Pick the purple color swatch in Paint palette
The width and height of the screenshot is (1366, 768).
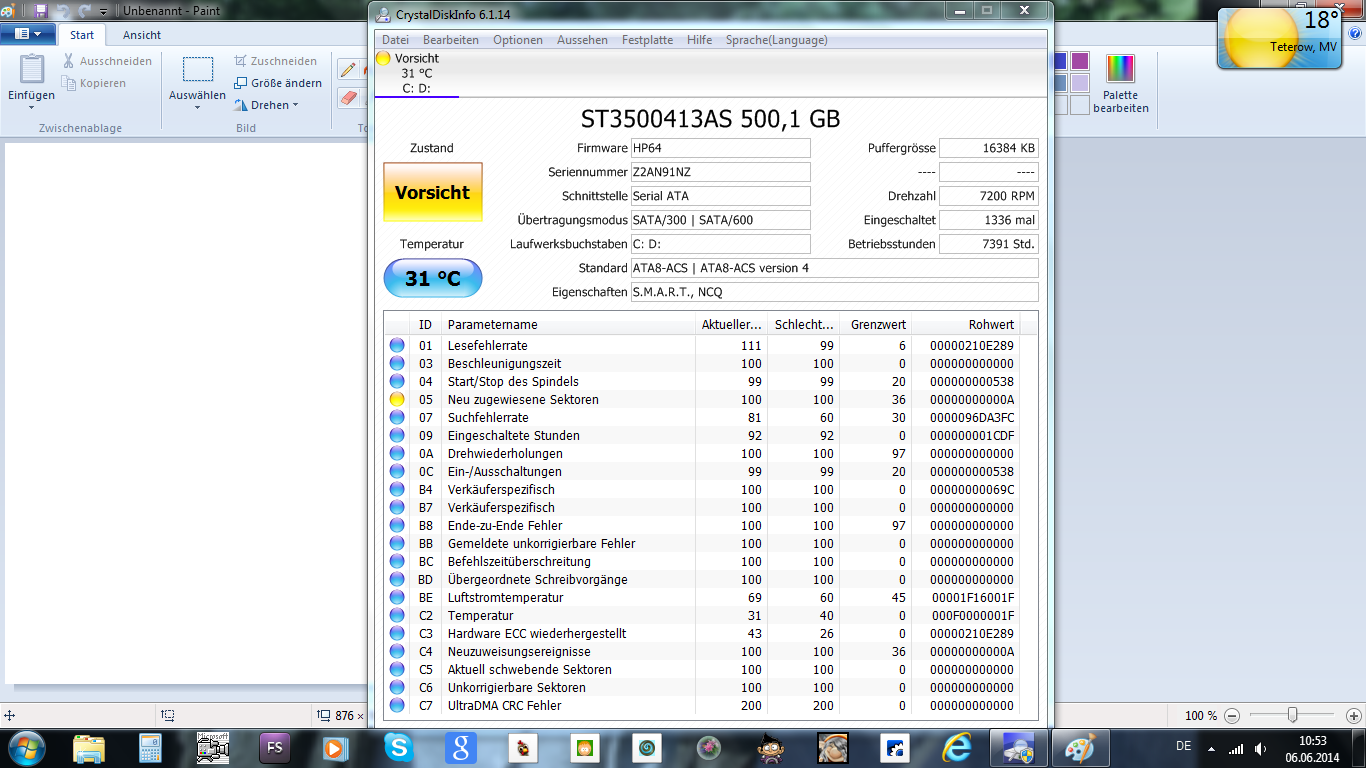click(1080, 61)
